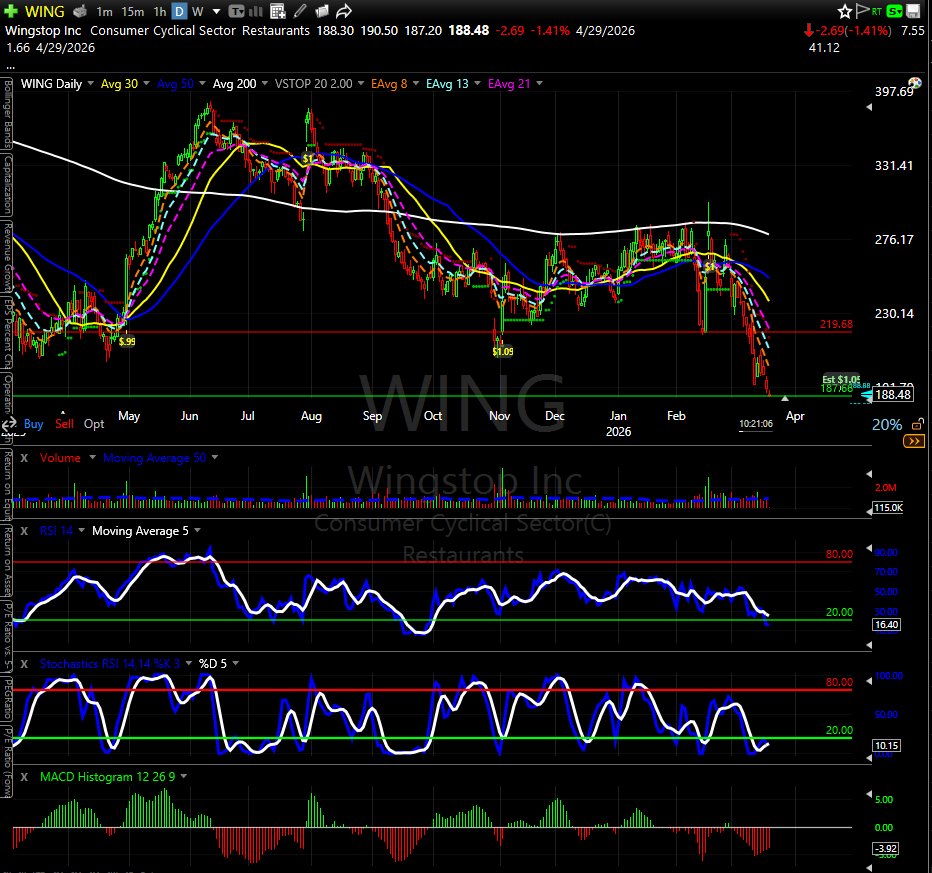Open RSI 14 indicator dropdown
Image resolution: width=932 pixels, height=873 pixels.
coord(81,531)
